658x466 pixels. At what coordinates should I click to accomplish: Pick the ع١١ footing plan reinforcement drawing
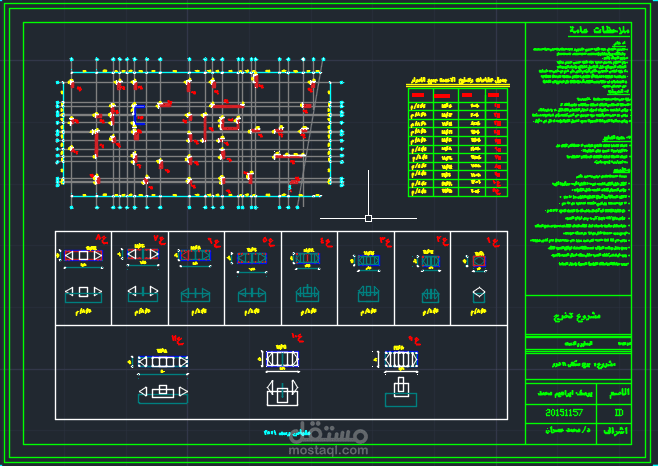(163, 361)
